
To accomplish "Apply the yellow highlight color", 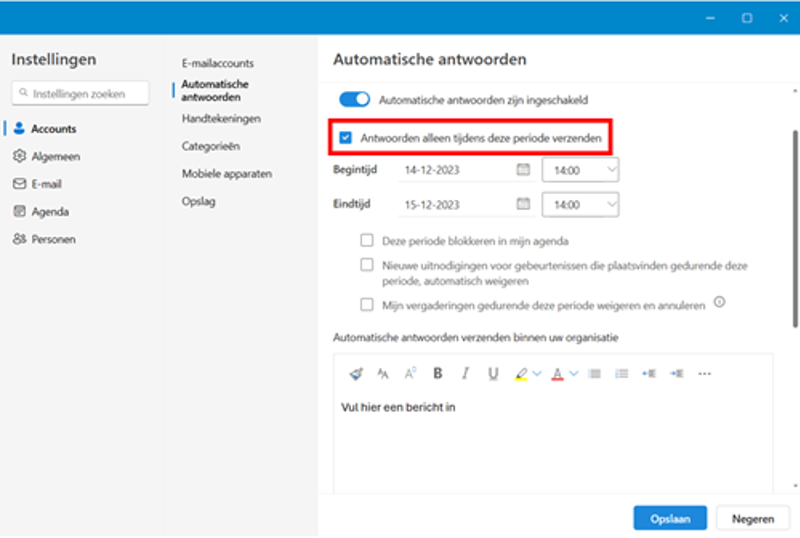I will coord(521,373).
